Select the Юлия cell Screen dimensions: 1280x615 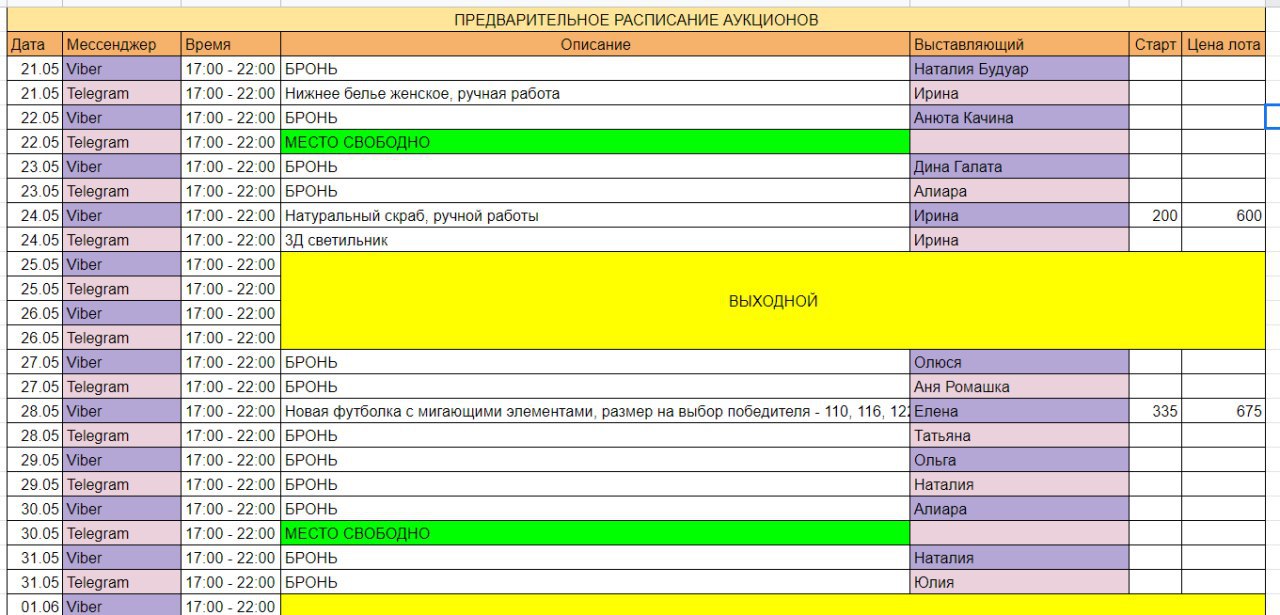(1020, 583)
